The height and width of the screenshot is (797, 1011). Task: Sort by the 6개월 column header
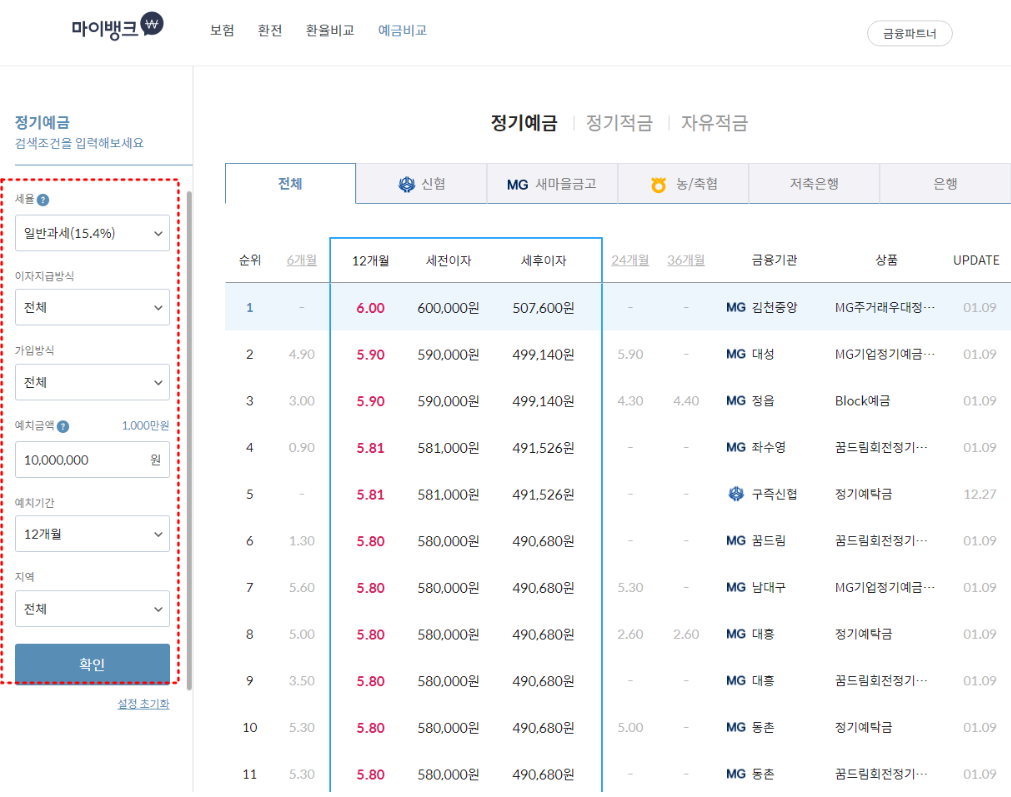coord(302,260)
